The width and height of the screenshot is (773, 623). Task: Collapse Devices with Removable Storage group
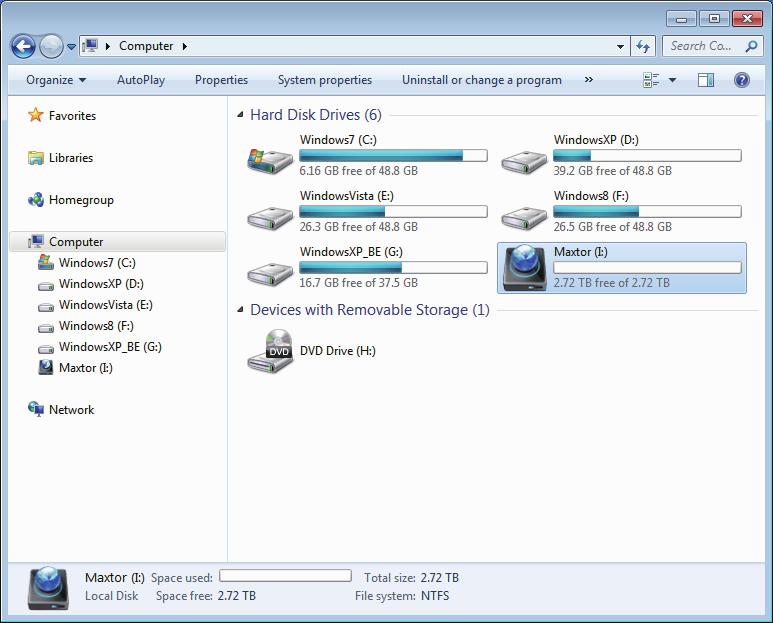240,310
